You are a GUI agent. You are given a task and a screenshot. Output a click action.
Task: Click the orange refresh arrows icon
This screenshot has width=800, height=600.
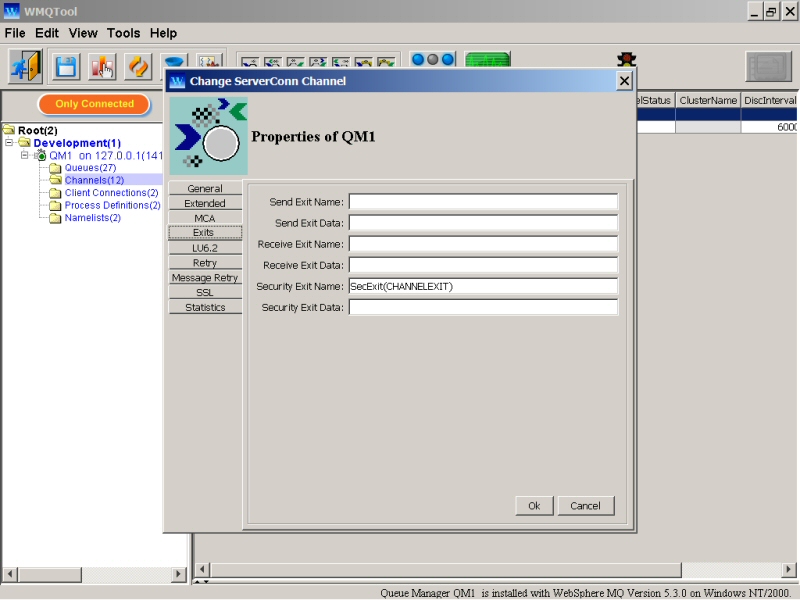pos(138,67)
